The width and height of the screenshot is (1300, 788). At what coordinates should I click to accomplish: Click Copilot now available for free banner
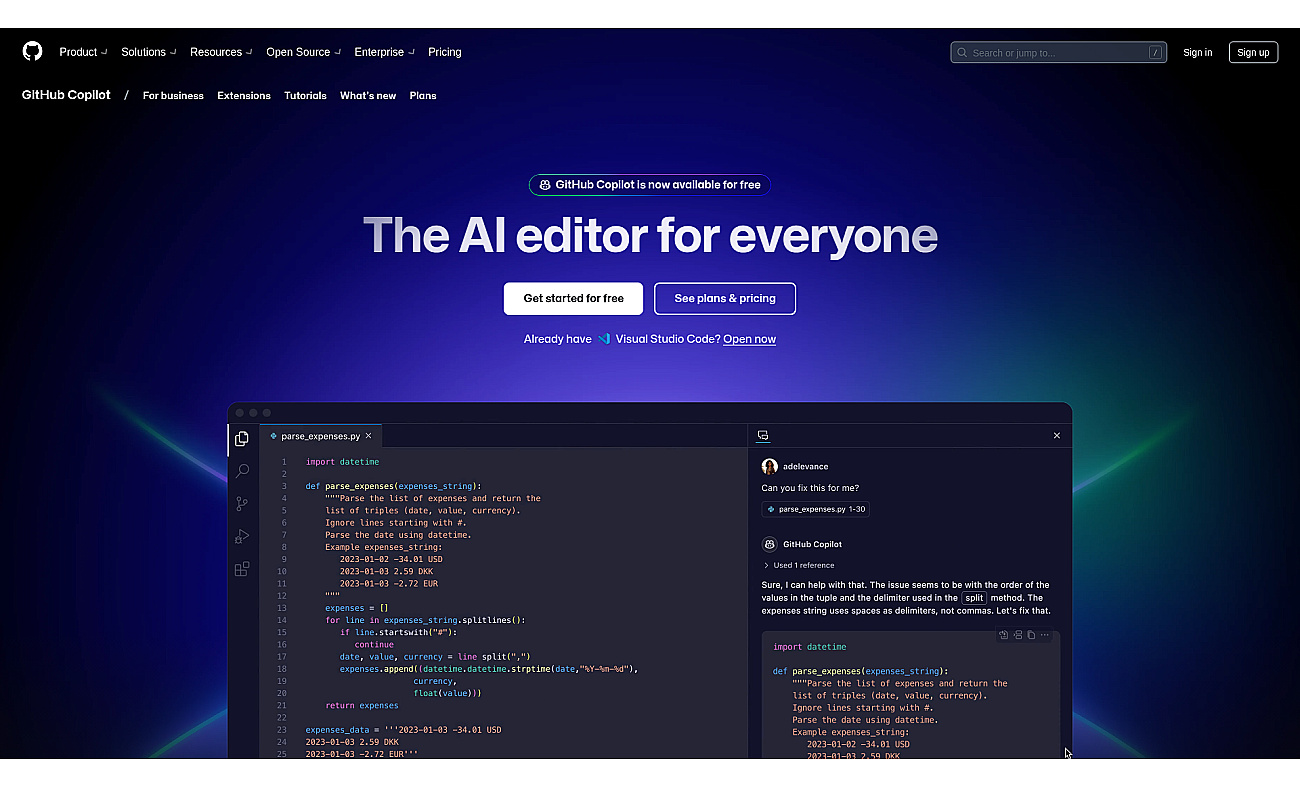[650, 185]
